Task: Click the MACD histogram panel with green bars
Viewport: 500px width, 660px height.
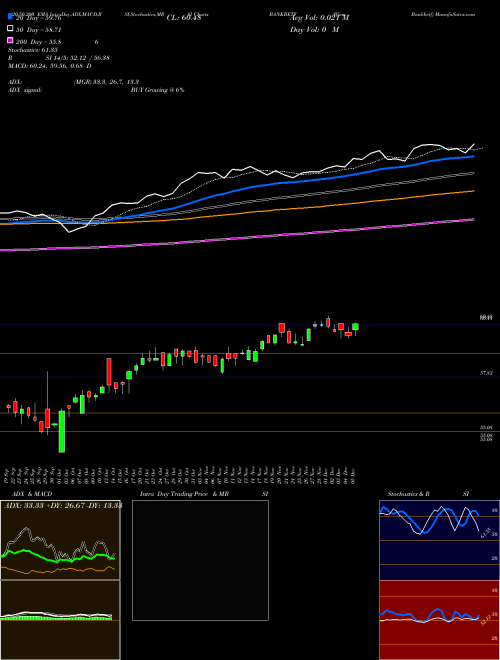Action: (x=60, y=620)
